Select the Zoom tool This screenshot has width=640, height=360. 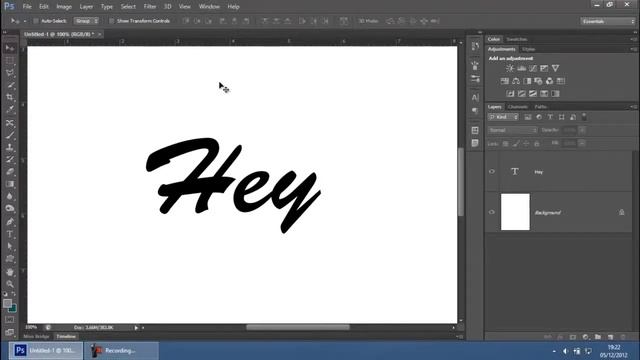coord(10,284)
